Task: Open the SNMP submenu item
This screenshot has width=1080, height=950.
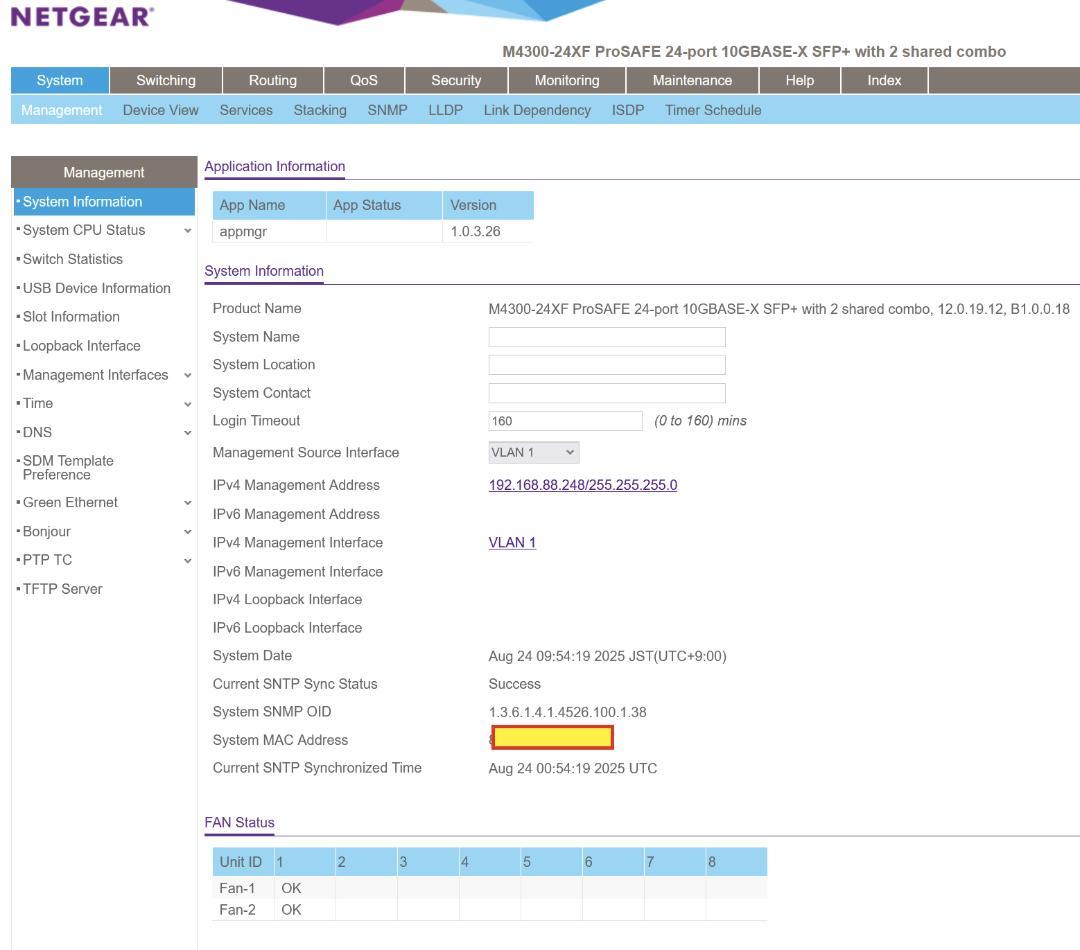Action: click(x=387, y=110)
